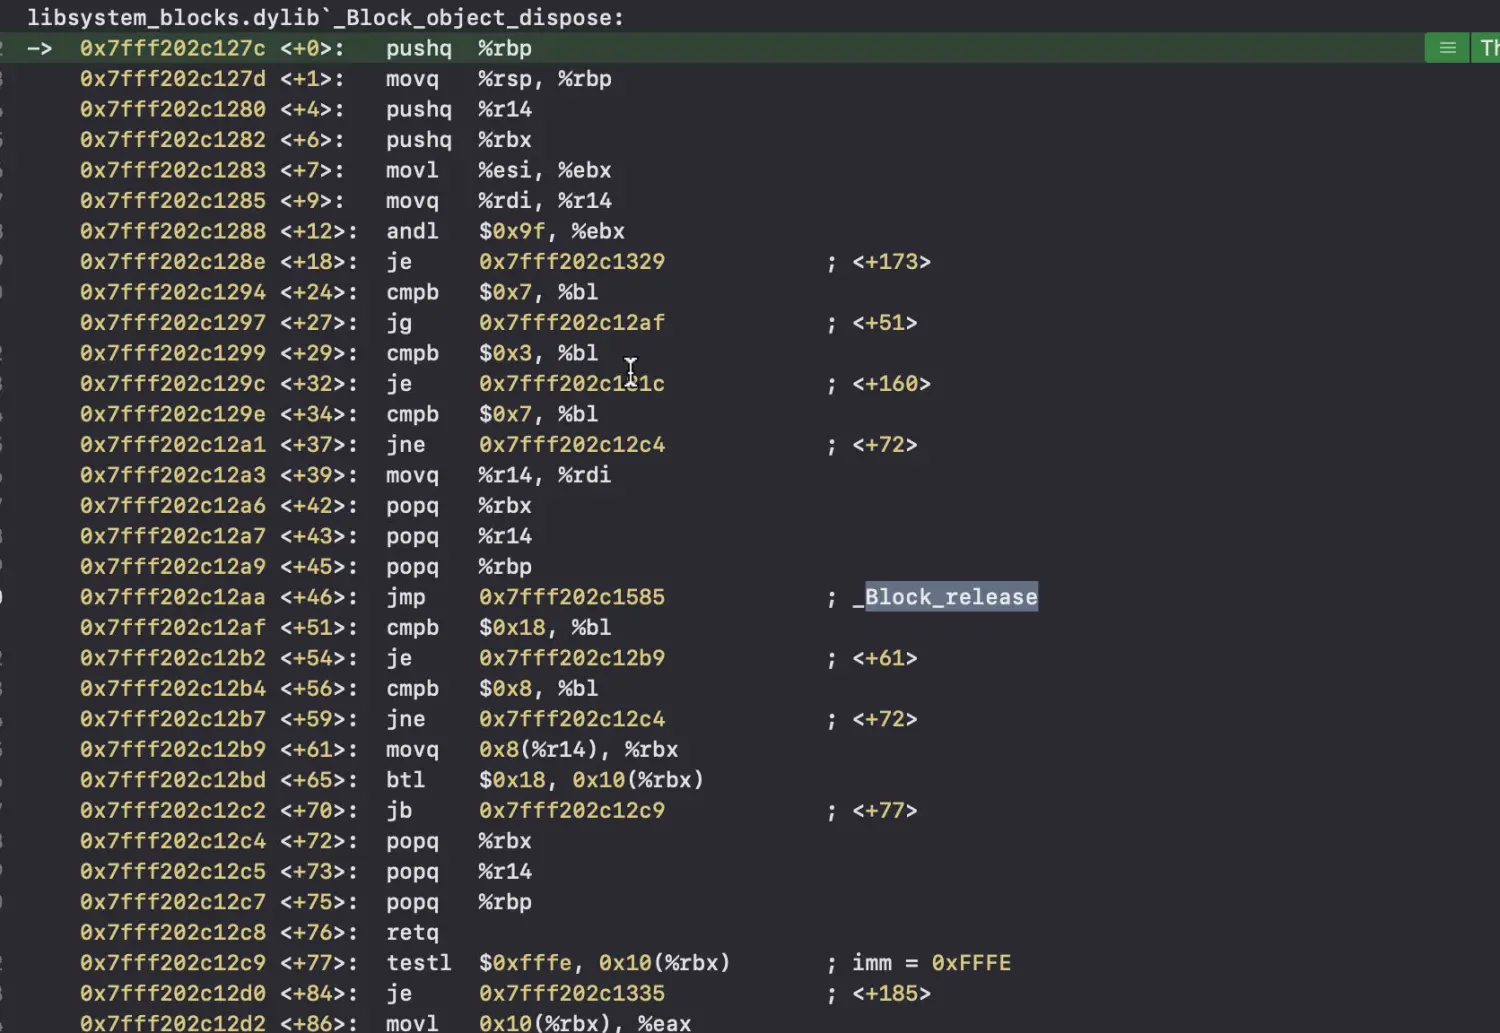Click the green thread stack-lines icon
Image resolution: width=1500 pixels, height=1033 pixels.
coord(1446,48)
